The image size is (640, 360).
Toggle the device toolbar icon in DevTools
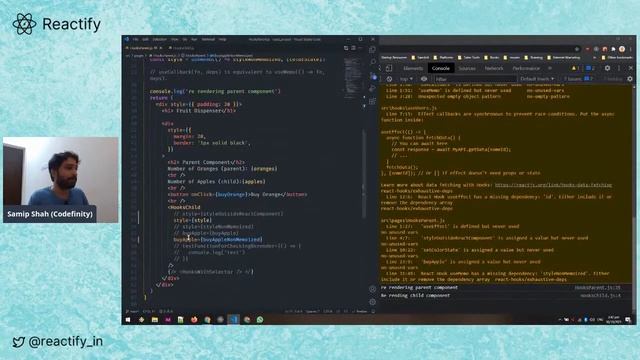[389, 68]
